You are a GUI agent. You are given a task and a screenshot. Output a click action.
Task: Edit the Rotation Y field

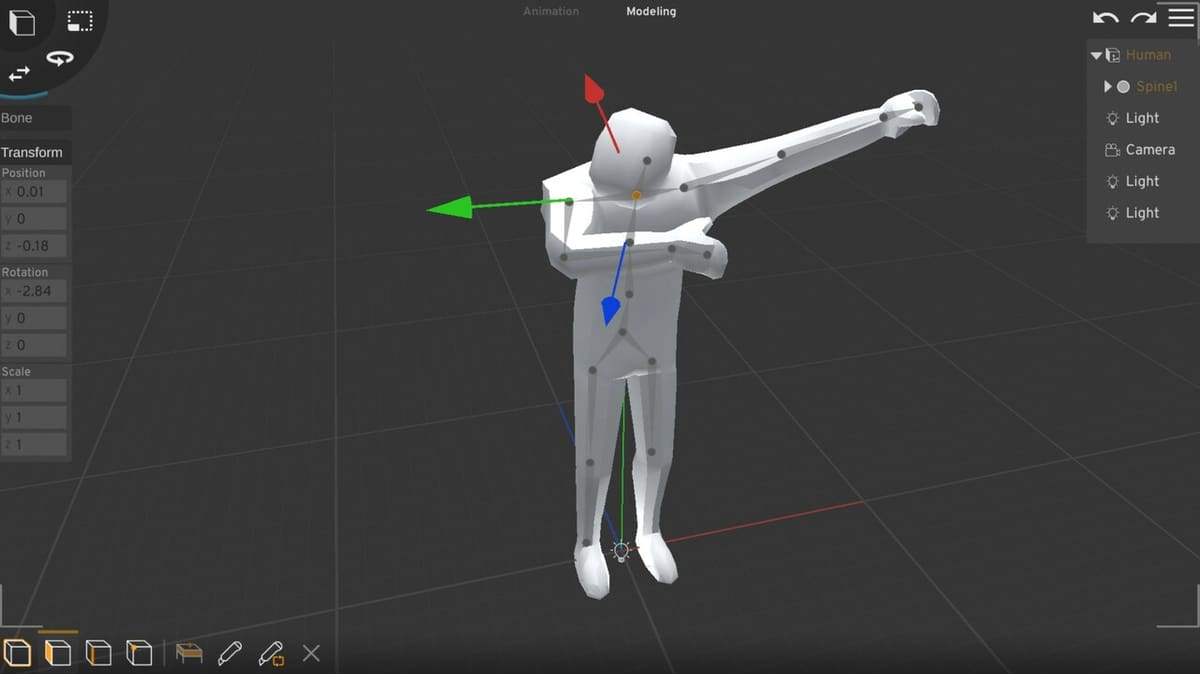tap(34, 318)
